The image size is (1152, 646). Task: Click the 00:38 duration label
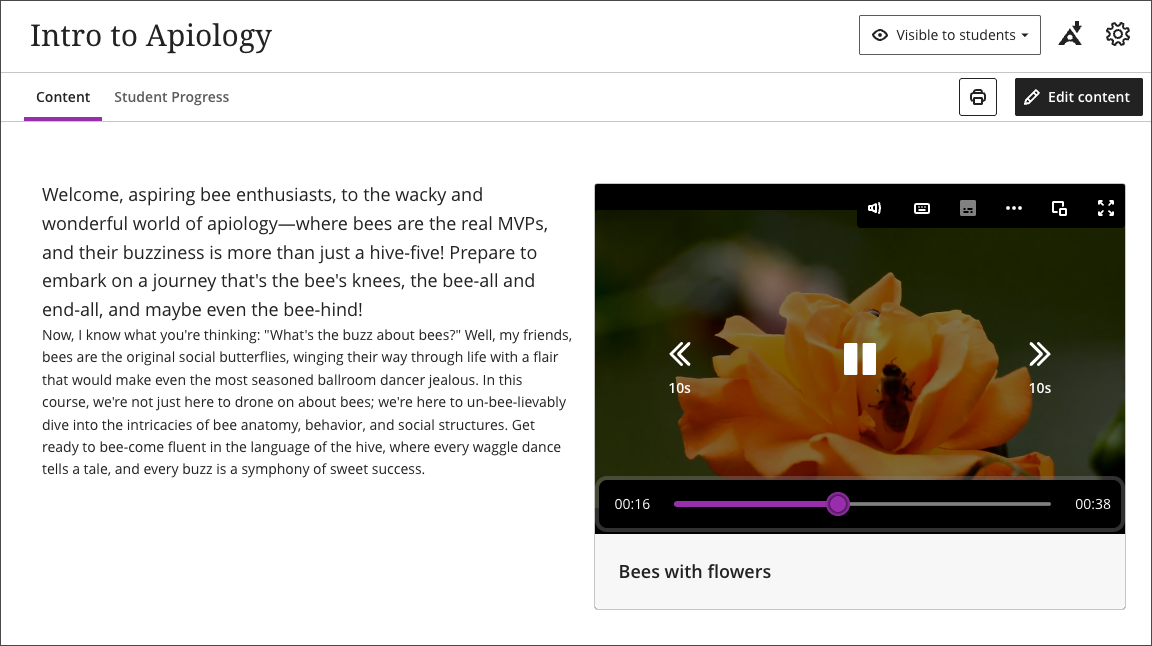tap(1092, 504)
